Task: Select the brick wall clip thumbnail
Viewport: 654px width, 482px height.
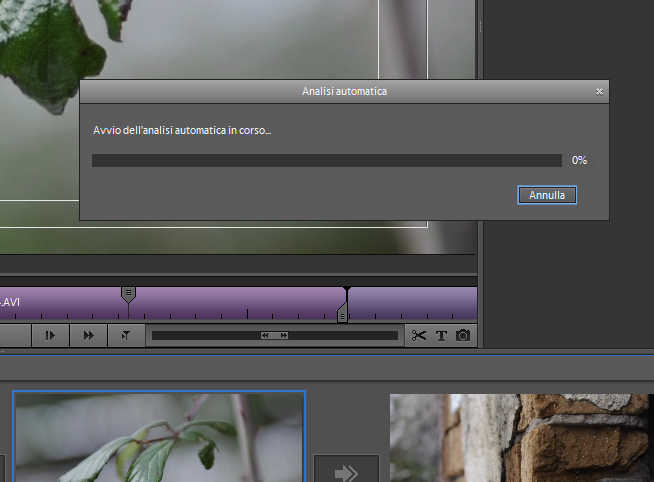Action: point(520,438)
